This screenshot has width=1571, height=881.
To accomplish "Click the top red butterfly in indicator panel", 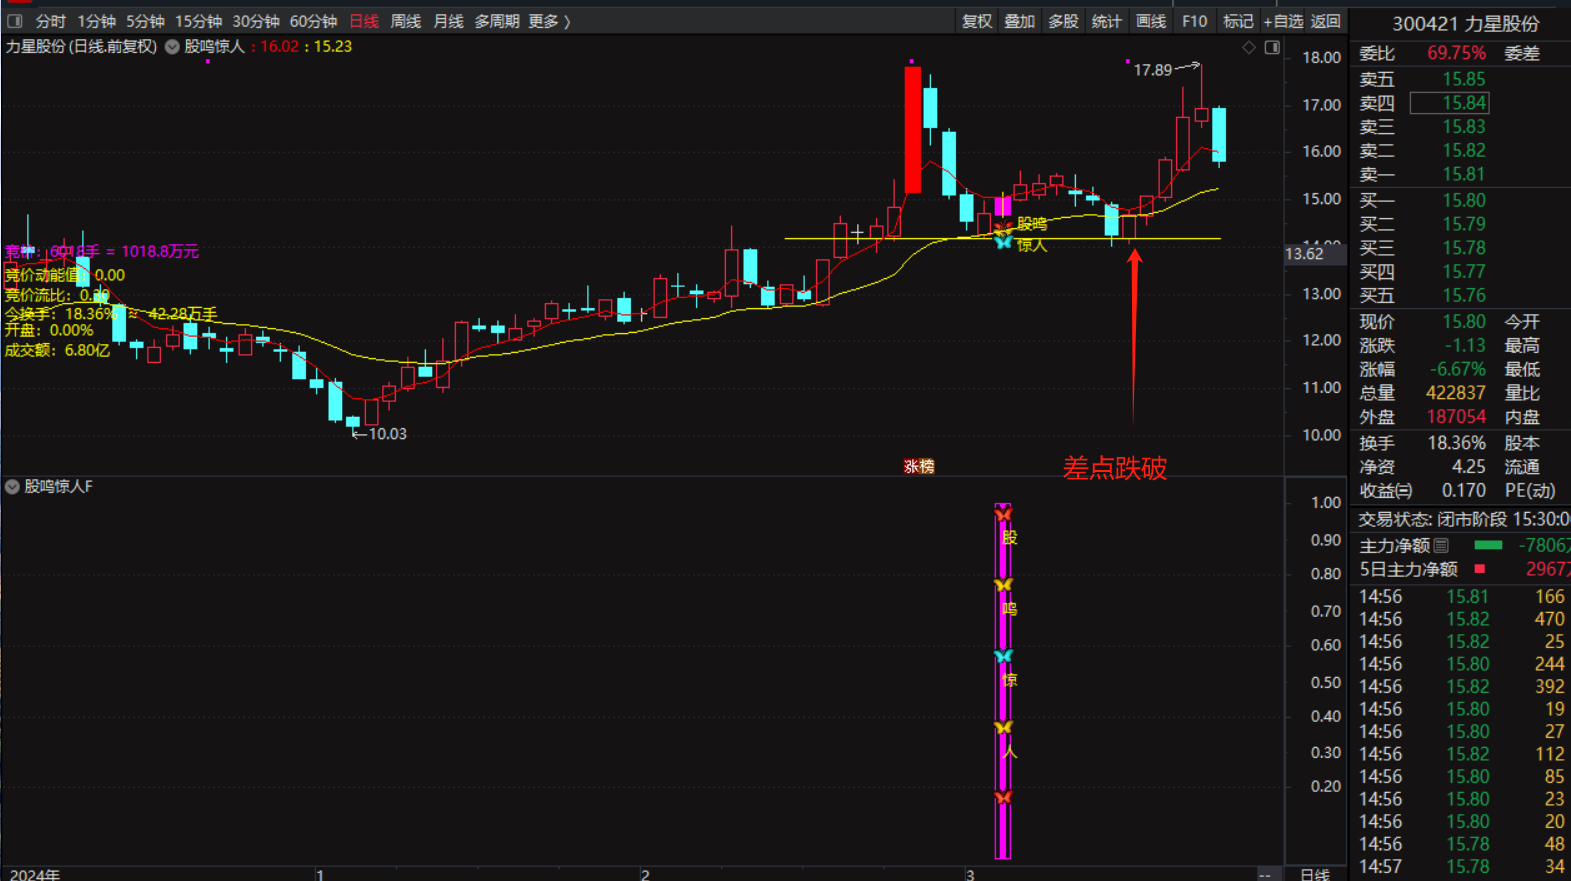I will click(1003, 514).
